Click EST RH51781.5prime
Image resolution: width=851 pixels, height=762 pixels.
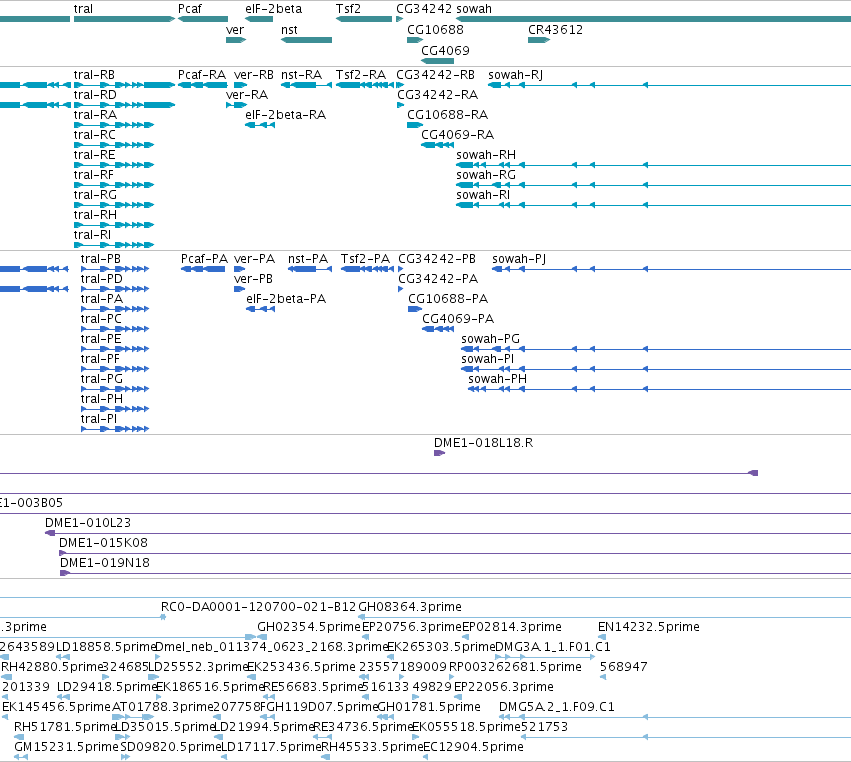coord(65,727)
